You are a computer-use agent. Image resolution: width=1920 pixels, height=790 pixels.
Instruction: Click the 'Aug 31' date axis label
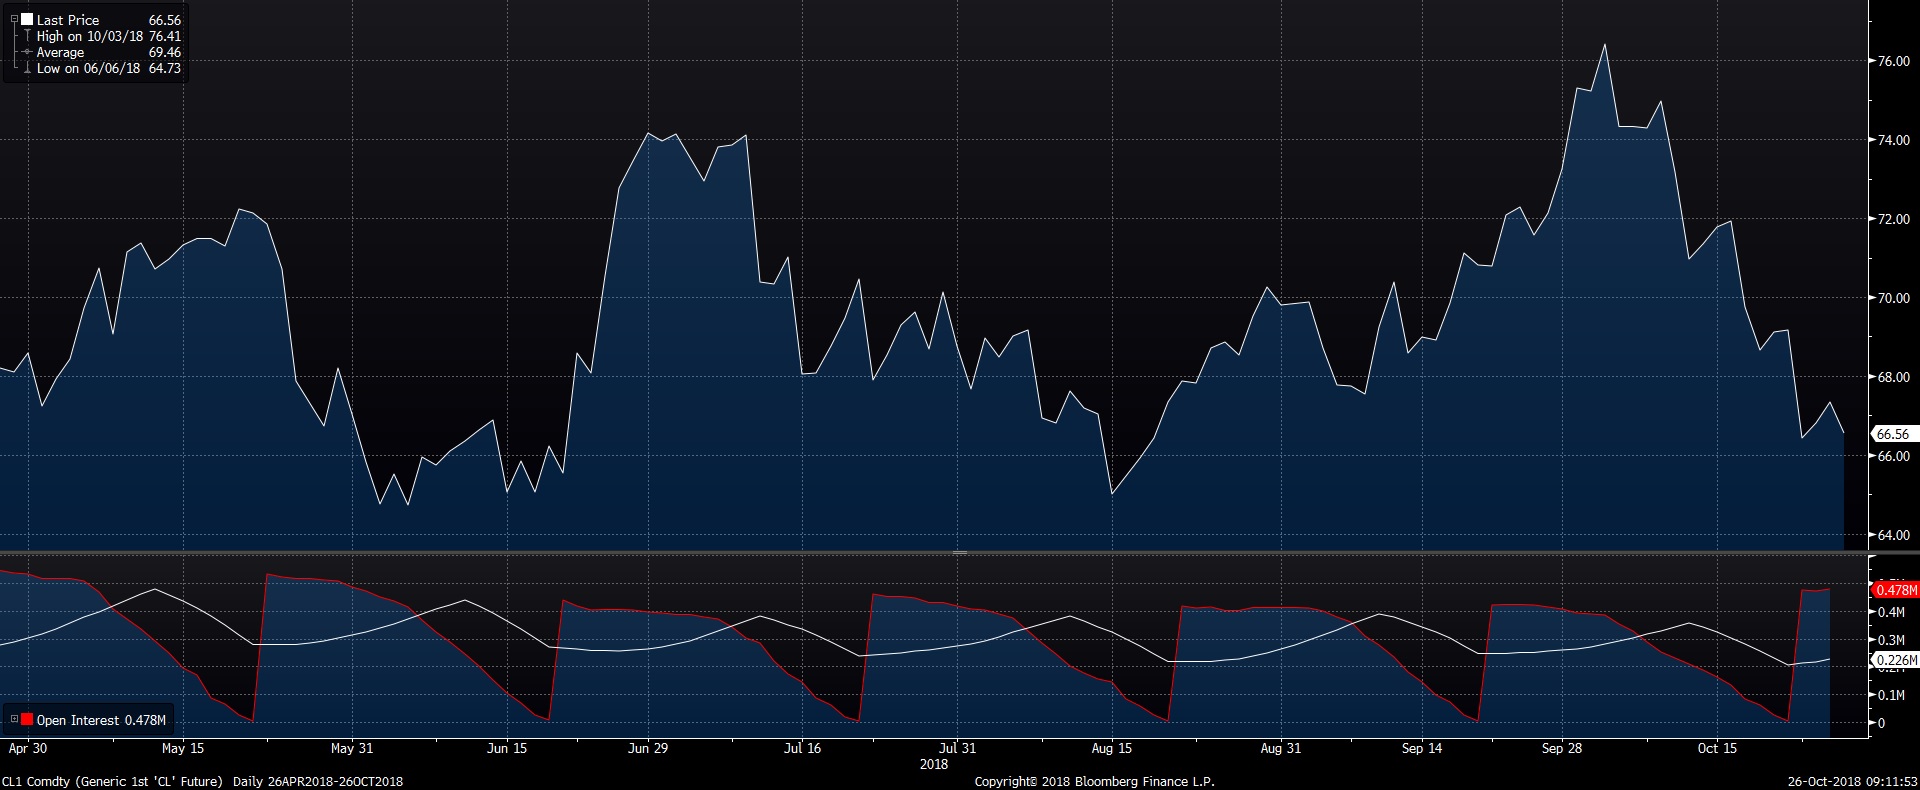[x=1281, y=748]
